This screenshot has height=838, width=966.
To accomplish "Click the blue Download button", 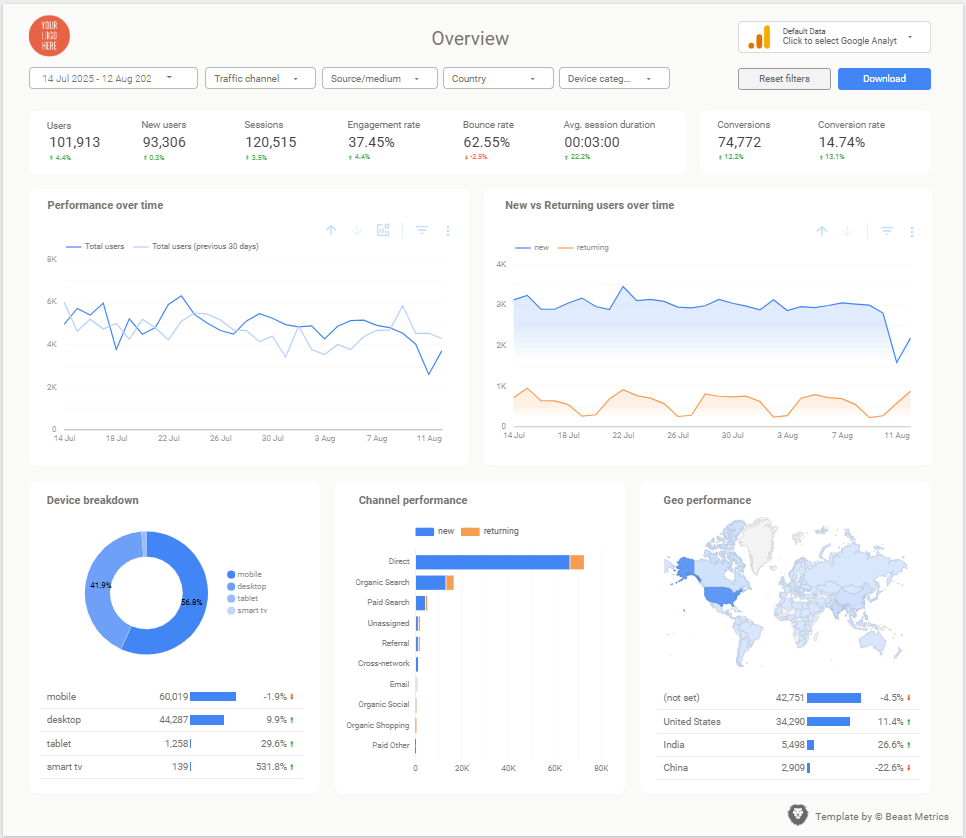I will coord(884,79).
